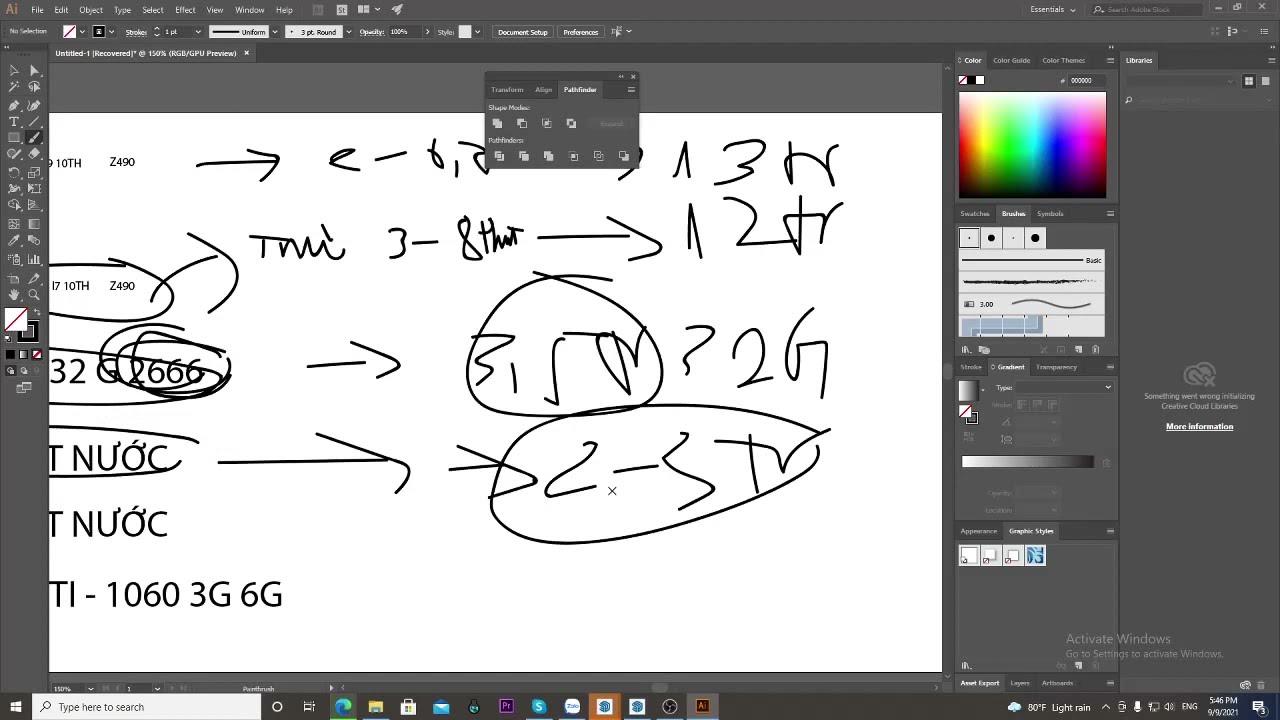Click Minus Front shape mode icon
This screenshot has width=1280, height=720.
522,123
